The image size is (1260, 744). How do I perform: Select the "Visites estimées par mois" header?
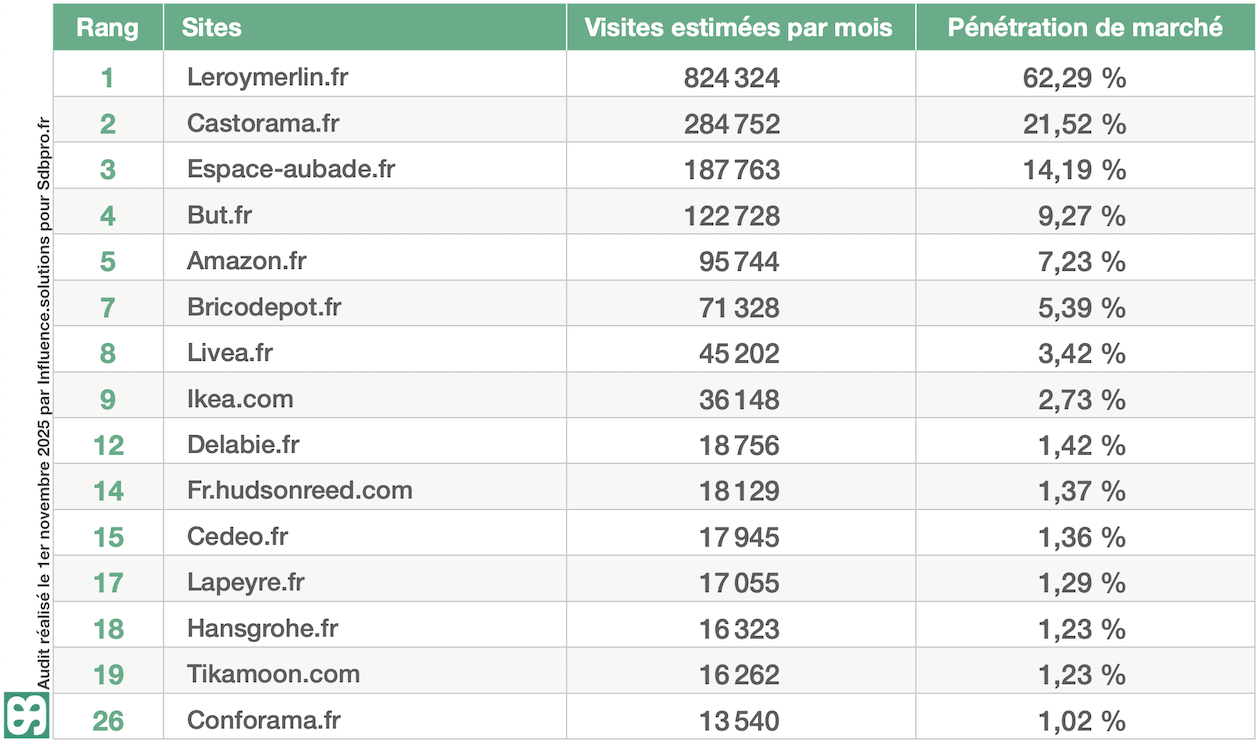click(738, 27)
